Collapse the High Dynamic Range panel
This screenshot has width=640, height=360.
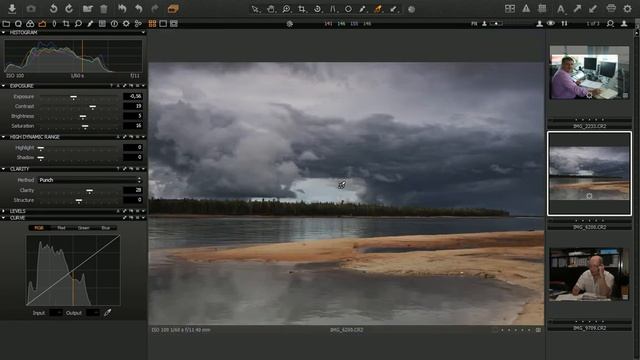point(4,137)
